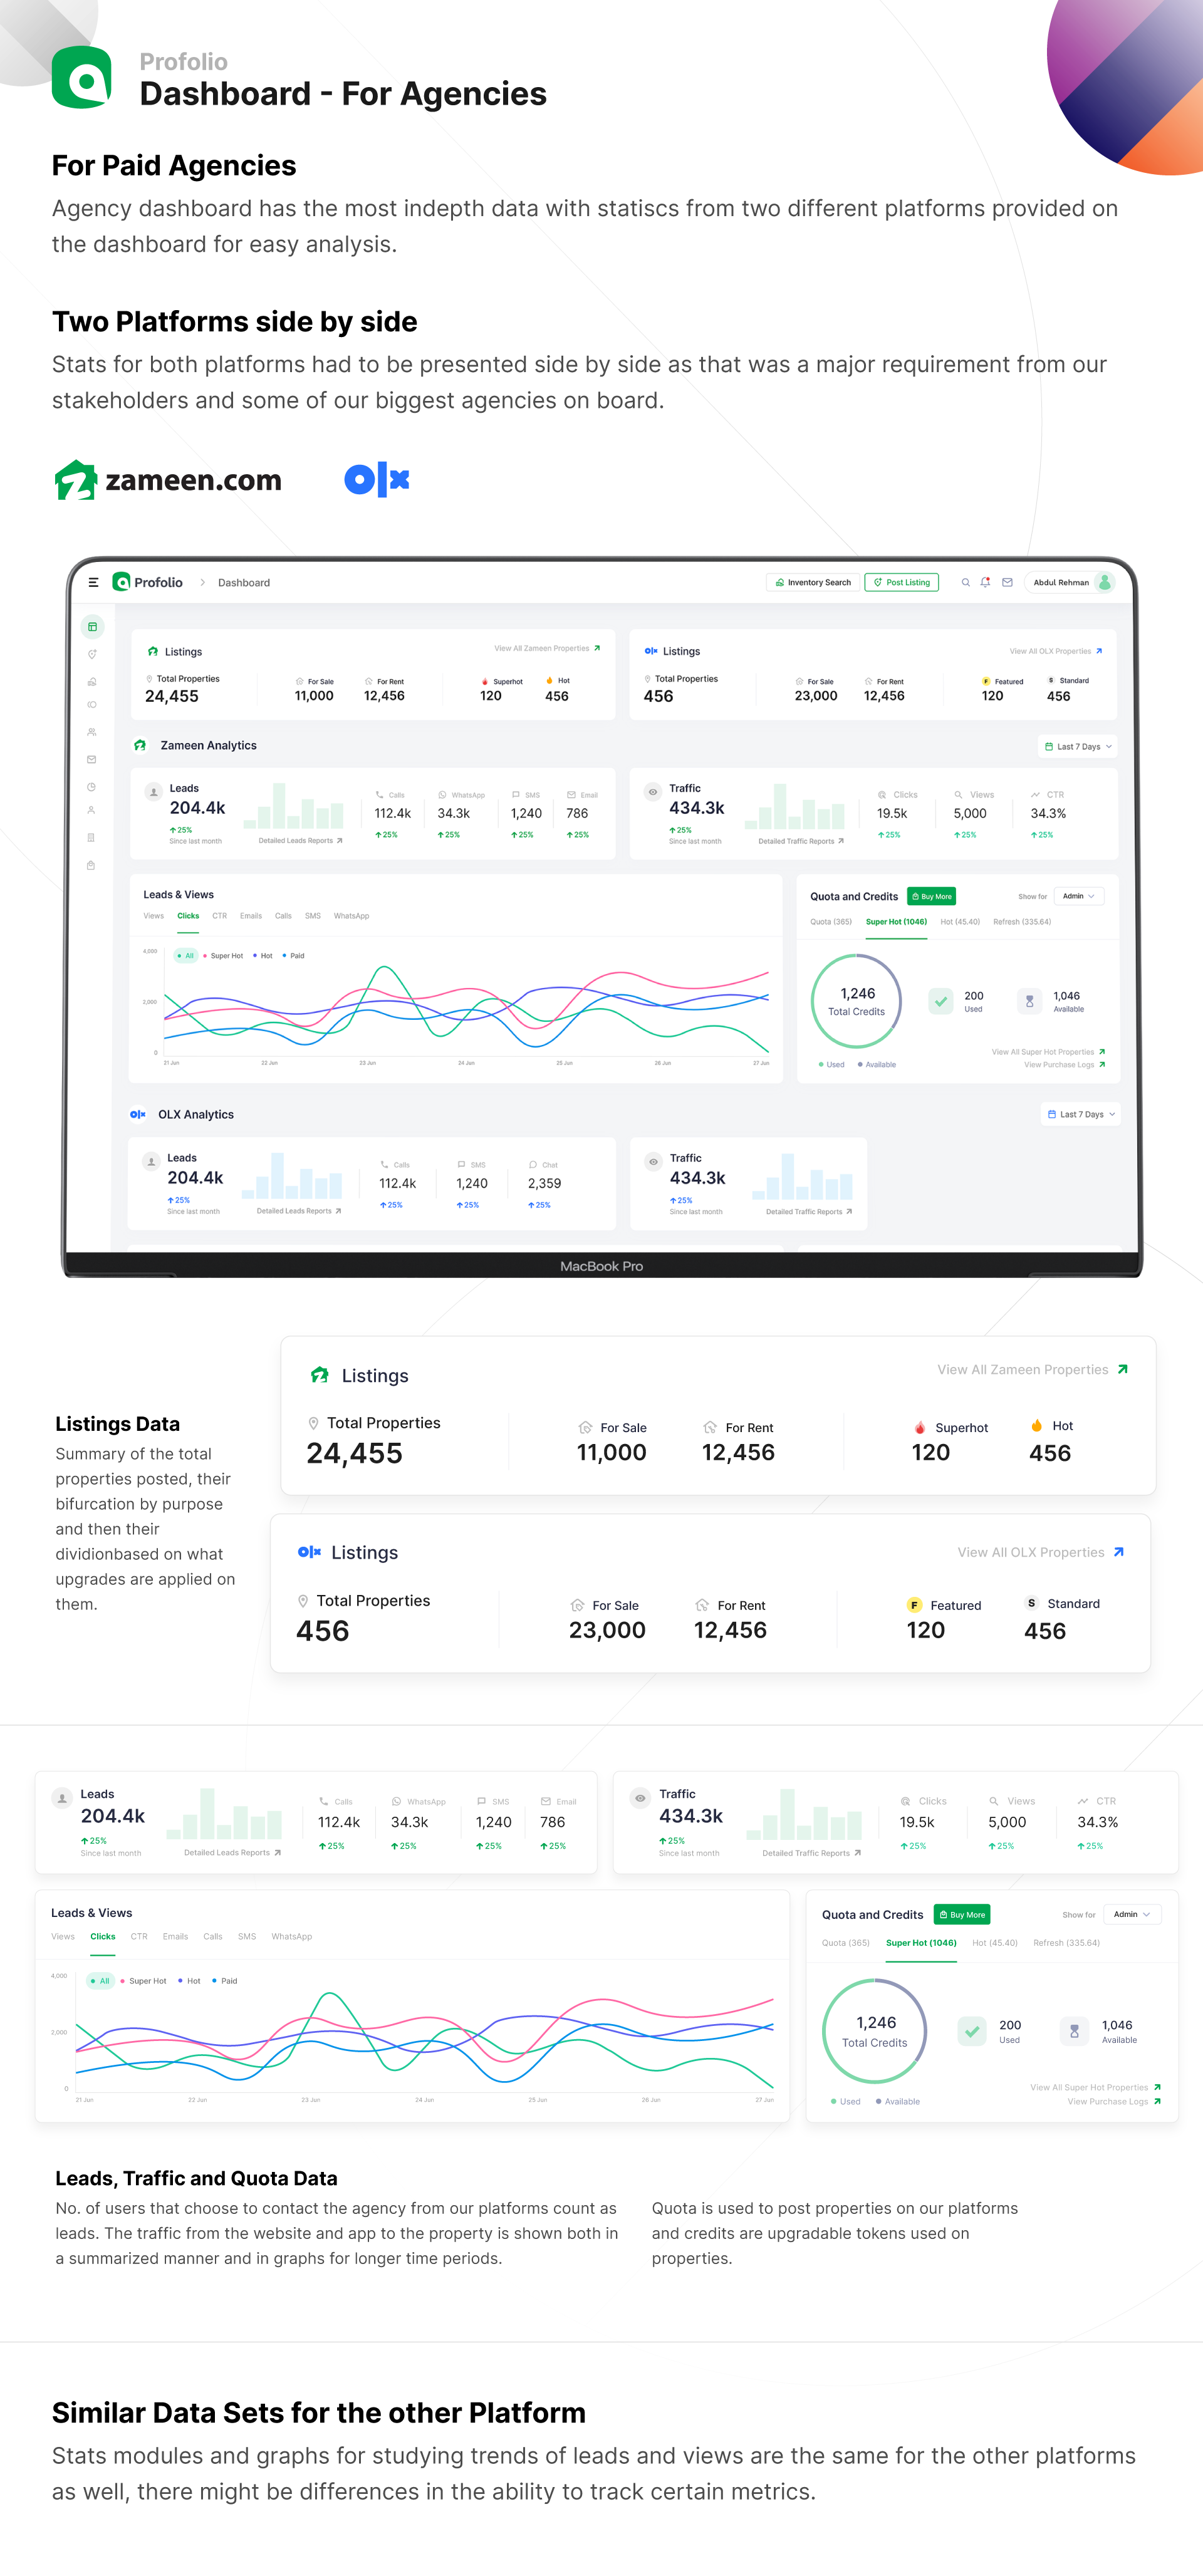Click the green bar chart in enlarged Leads card
The image size is (1203, 2576).
[224, 1814]
